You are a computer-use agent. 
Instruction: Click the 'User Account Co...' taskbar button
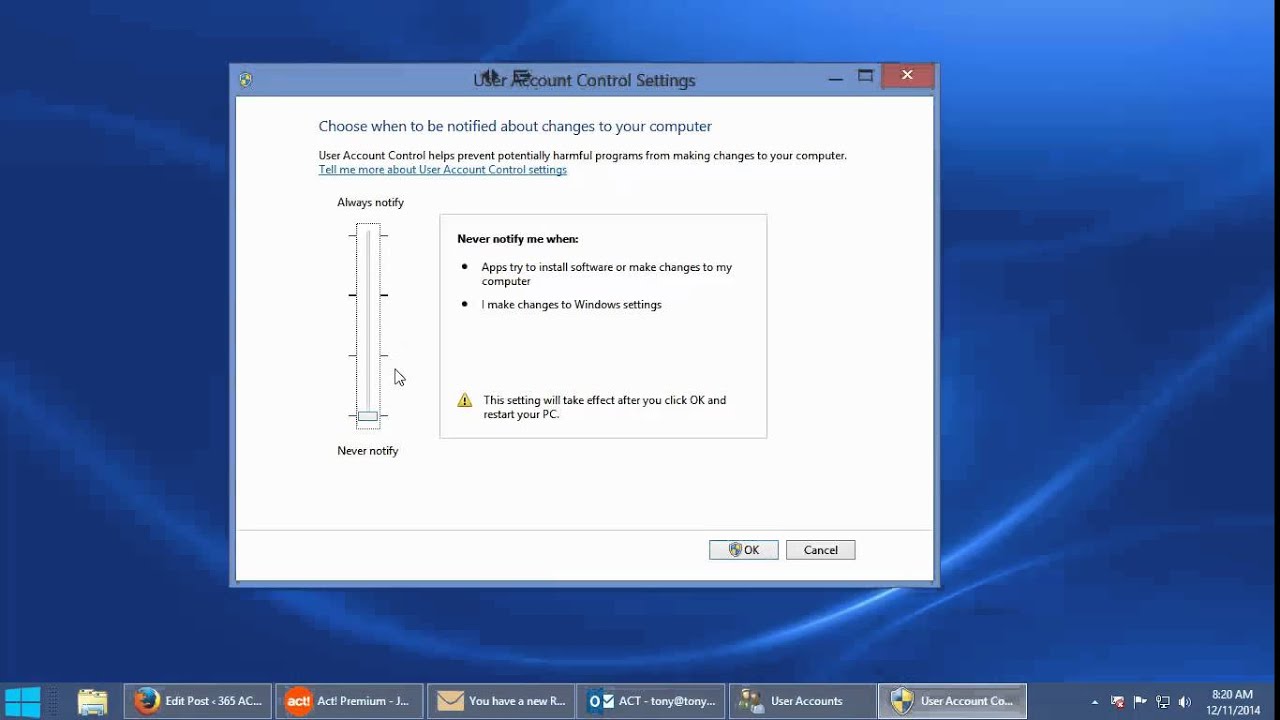pos(953,701)
